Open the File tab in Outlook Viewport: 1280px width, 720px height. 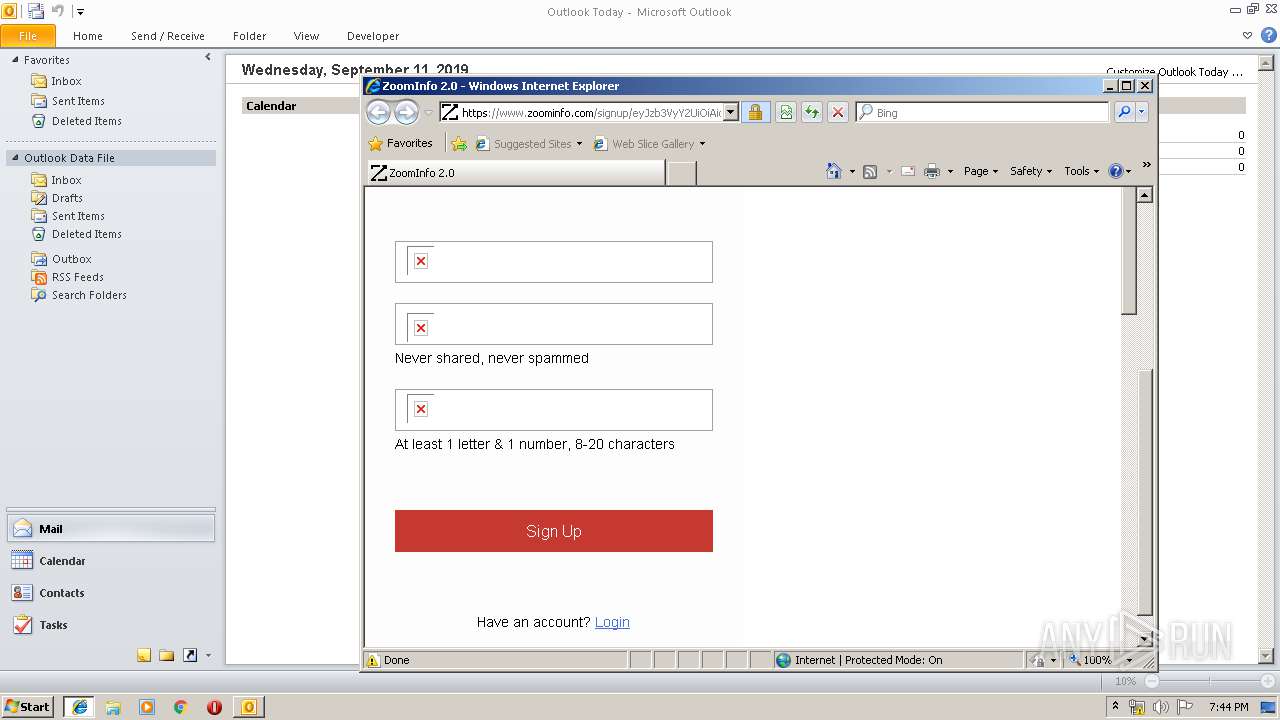[28, 35]
